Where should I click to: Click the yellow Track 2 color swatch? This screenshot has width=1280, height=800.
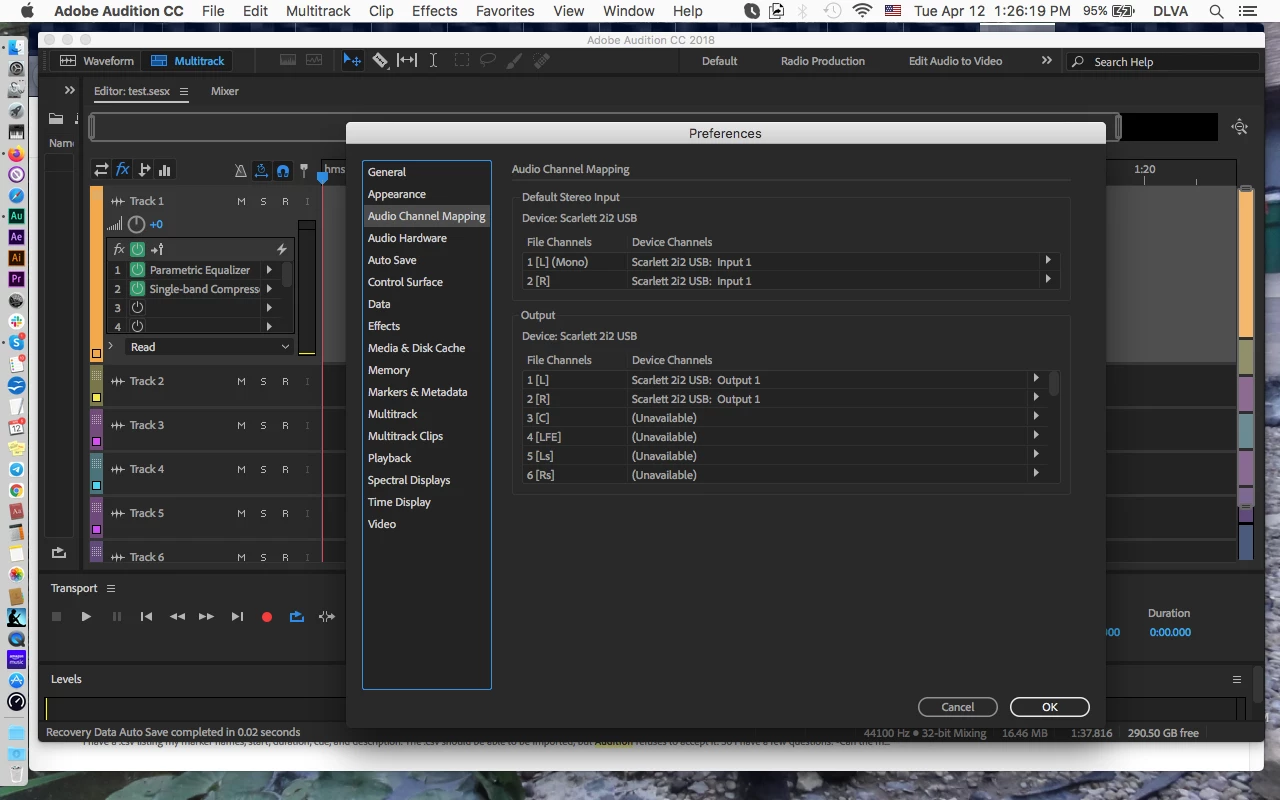(96, 397)
